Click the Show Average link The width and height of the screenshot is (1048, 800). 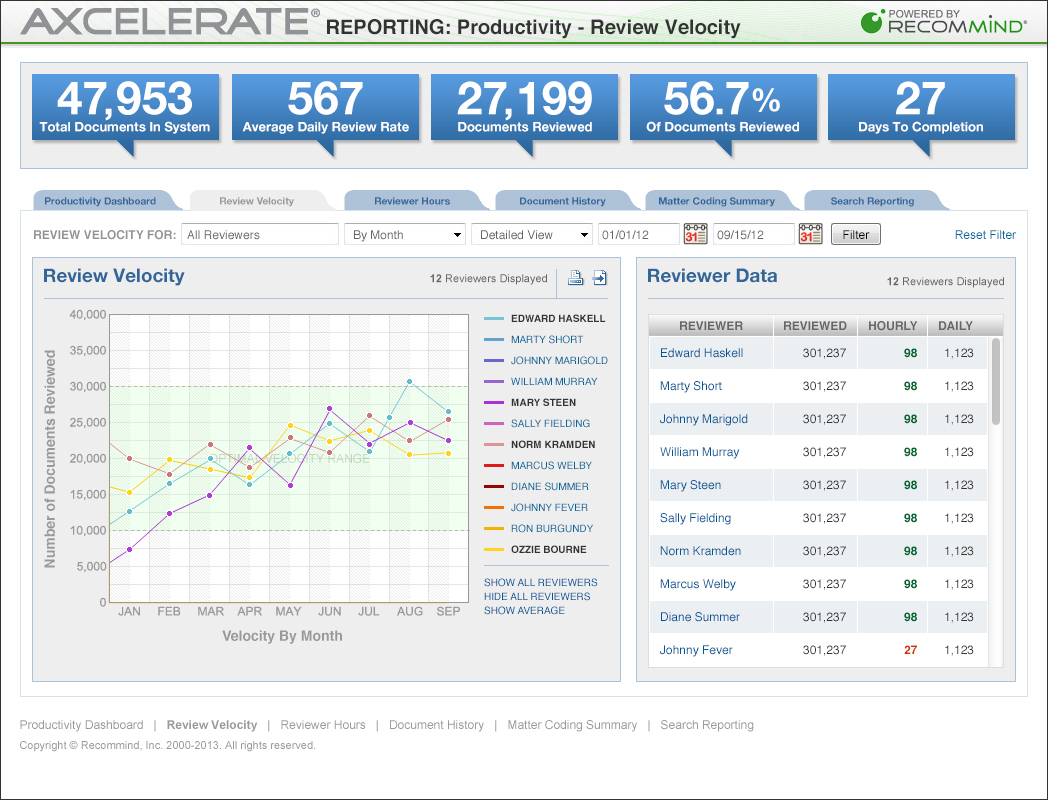point(525,611)
